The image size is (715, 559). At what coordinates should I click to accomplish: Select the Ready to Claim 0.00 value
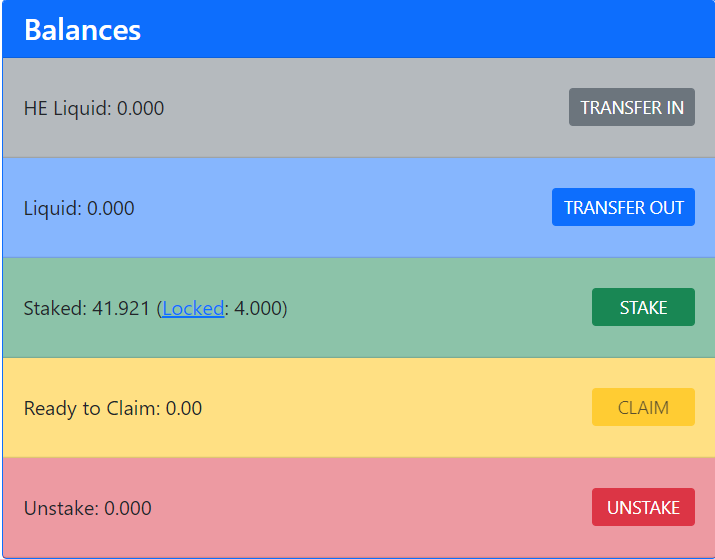(184, 409)
